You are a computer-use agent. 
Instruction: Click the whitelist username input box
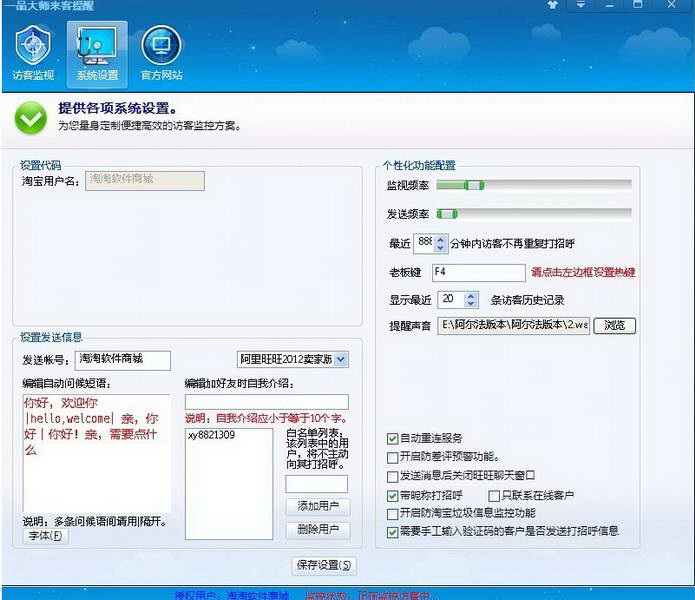316,484
